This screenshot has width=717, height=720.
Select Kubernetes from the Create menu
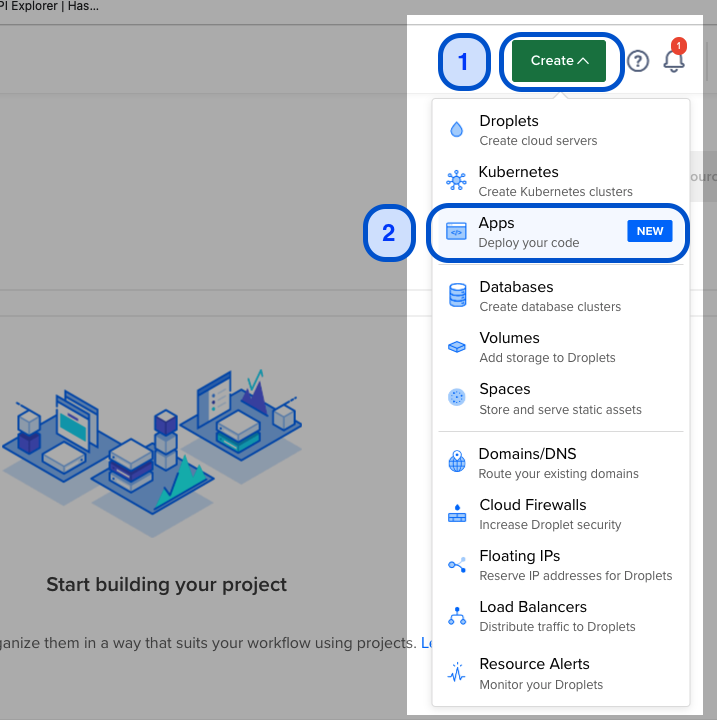point(560,181)
